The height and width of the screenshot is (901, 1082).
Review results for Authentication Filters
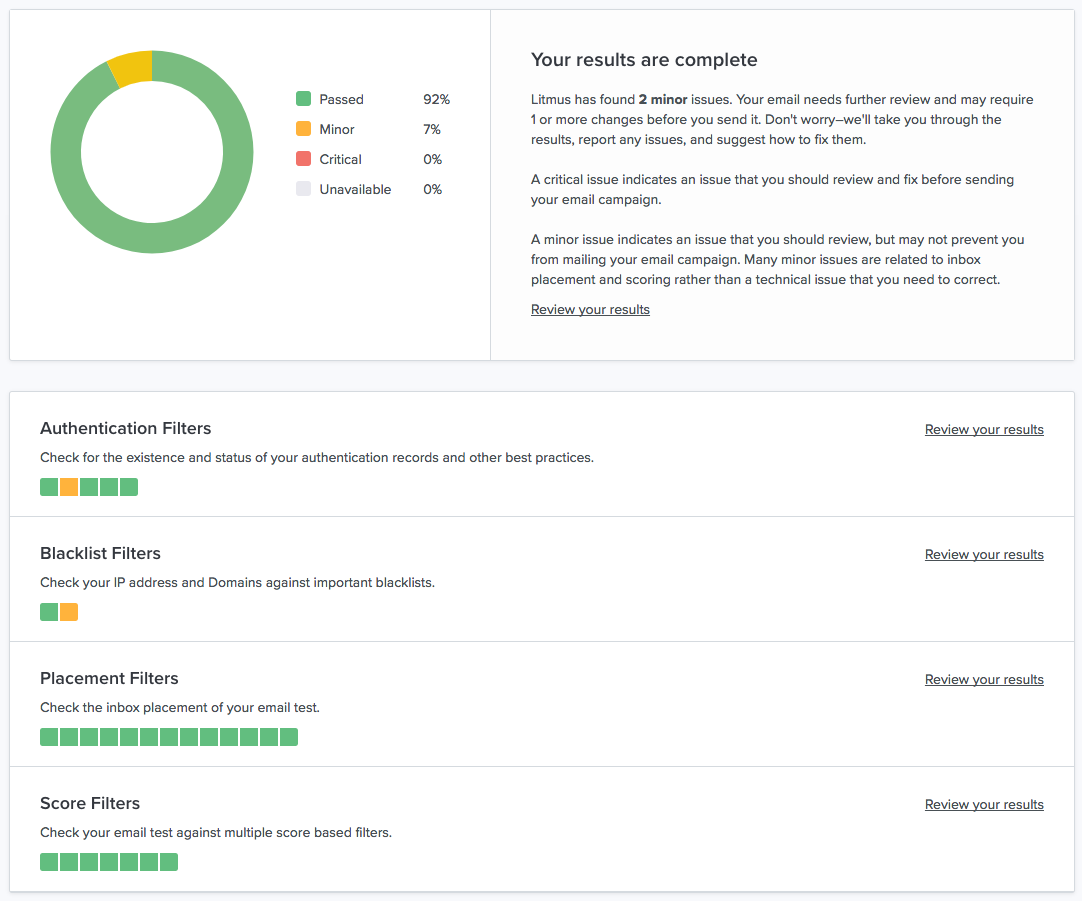984,430
